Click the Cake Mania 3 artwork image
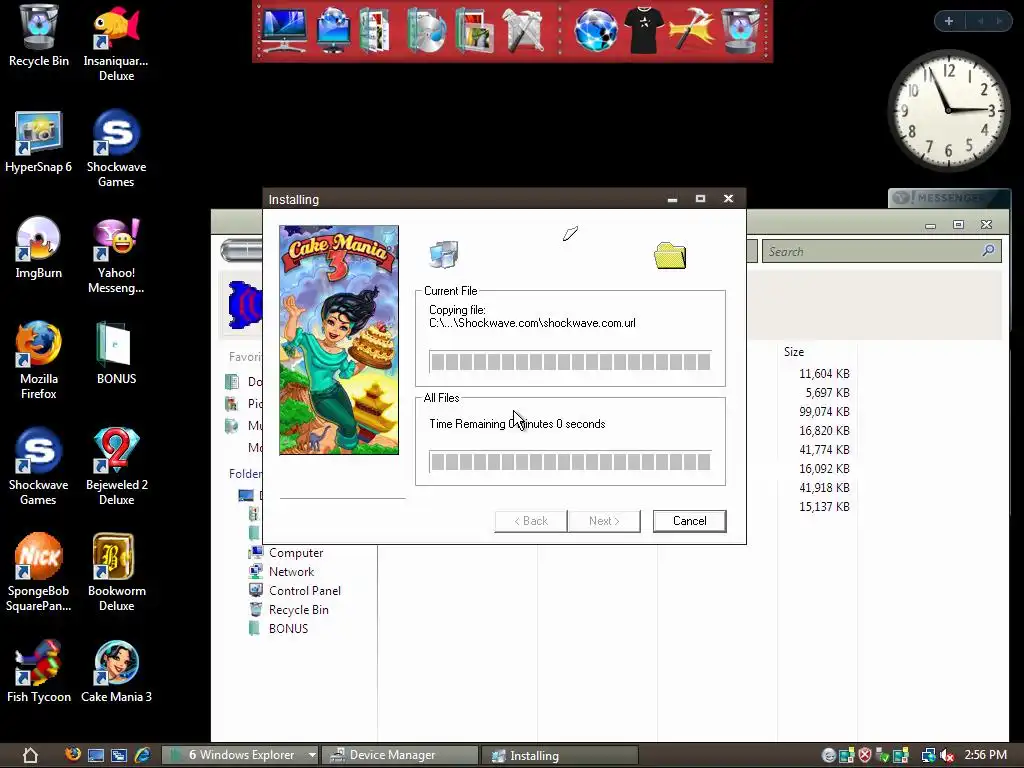Viewport: 1024px width, 768px height. (x=339, y=340)
